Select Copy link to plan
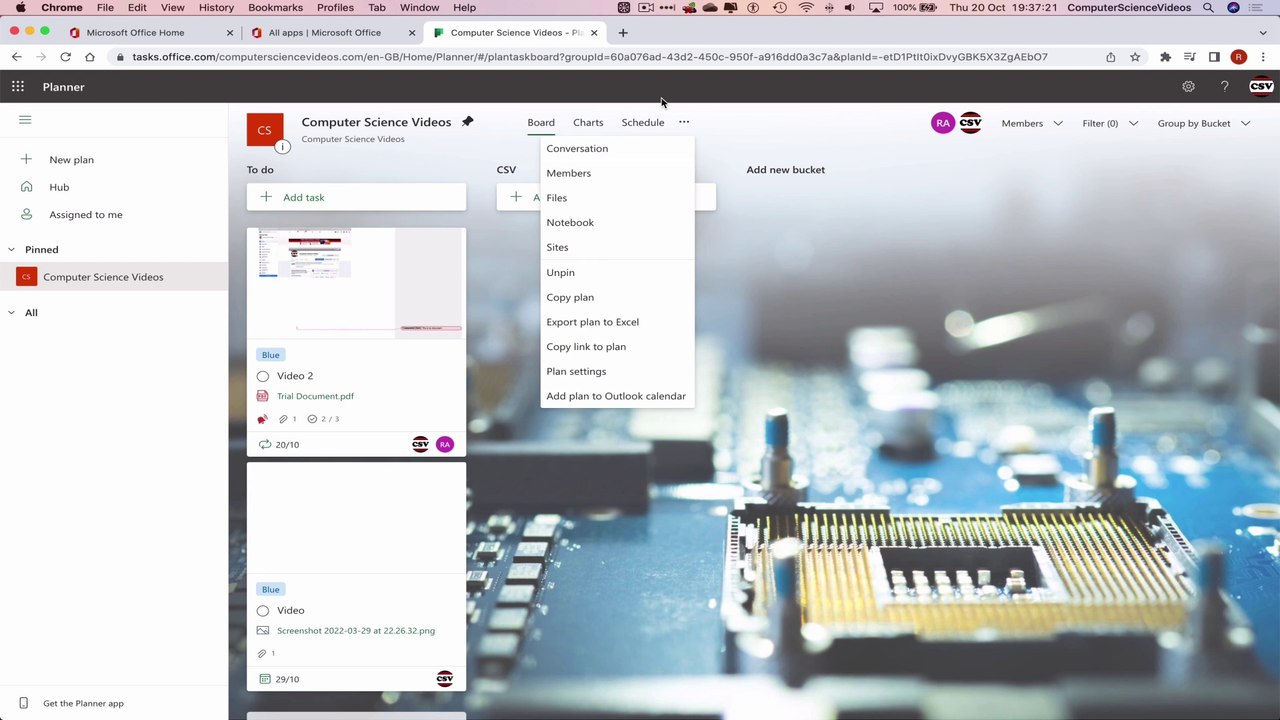 point(617,346)
